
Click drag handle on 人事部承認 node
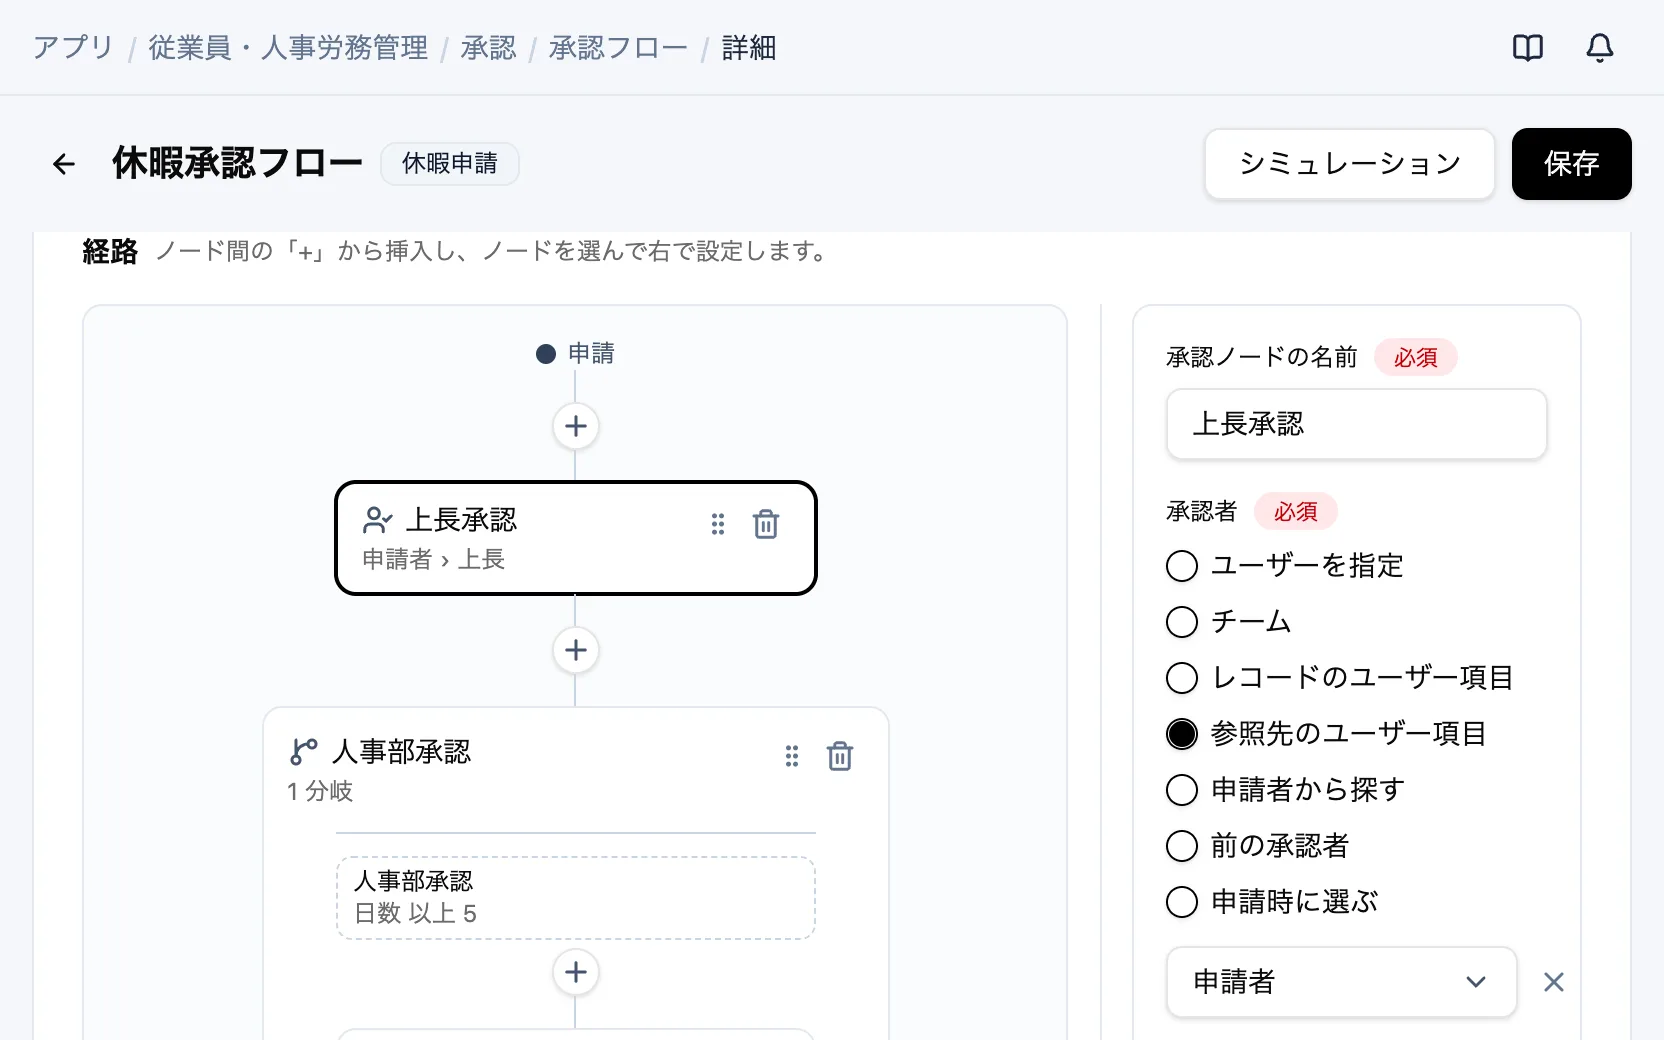point(792,756)
